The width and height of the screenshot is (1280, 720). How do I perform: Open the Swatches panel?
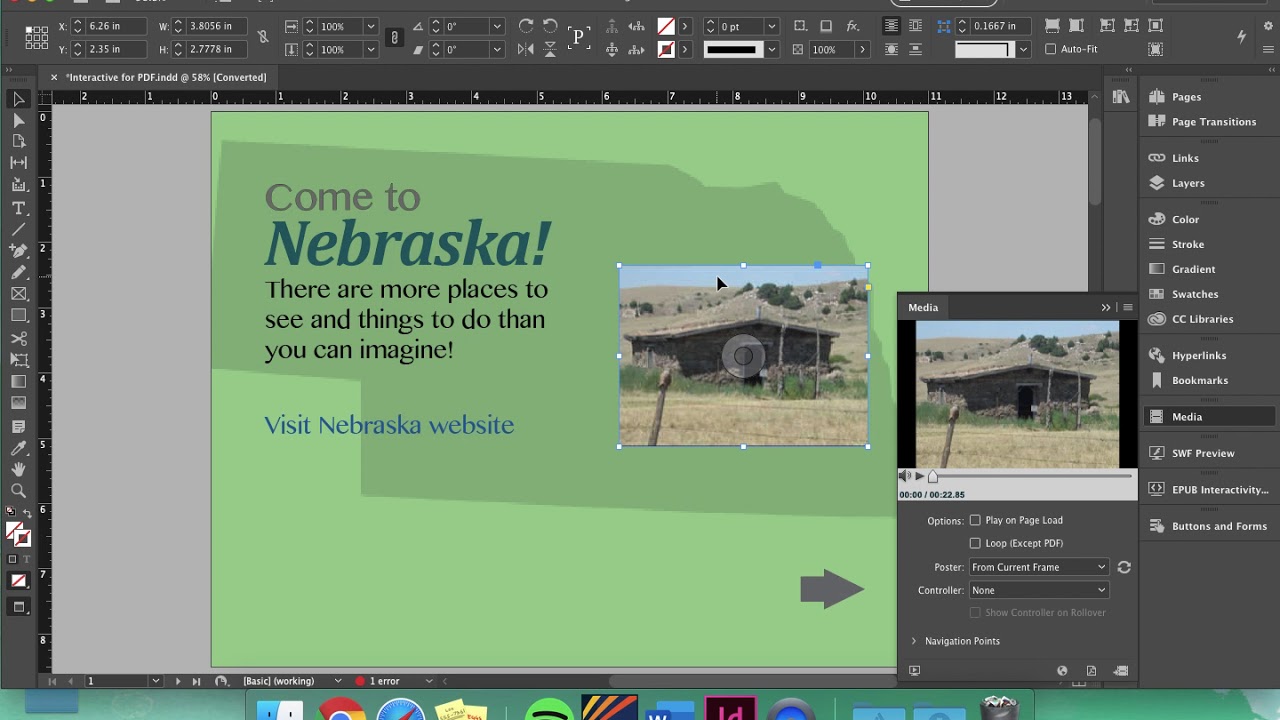[x=1194, y=294]
